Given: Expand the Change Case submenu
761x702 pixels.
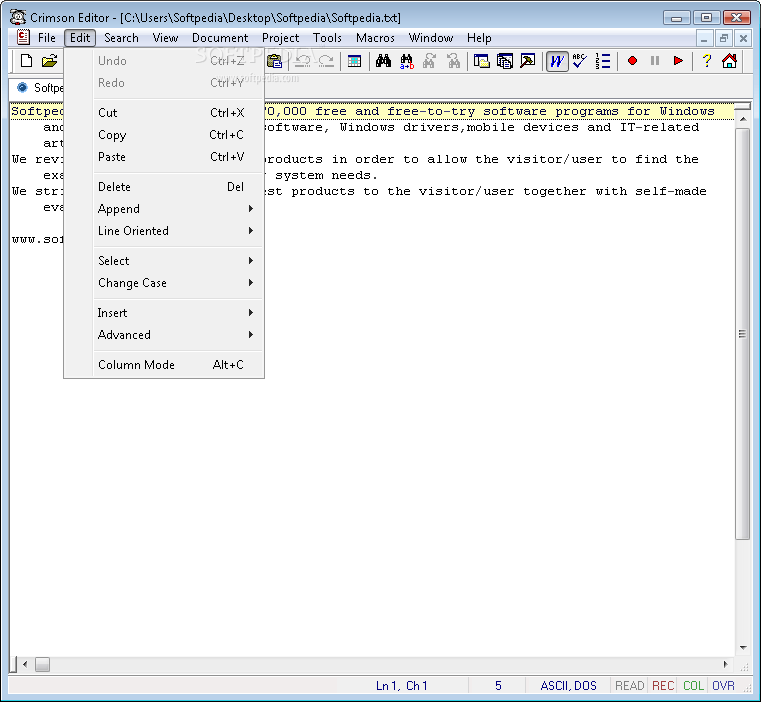Looking at the screenshot, I should click(x=179, y=283).
